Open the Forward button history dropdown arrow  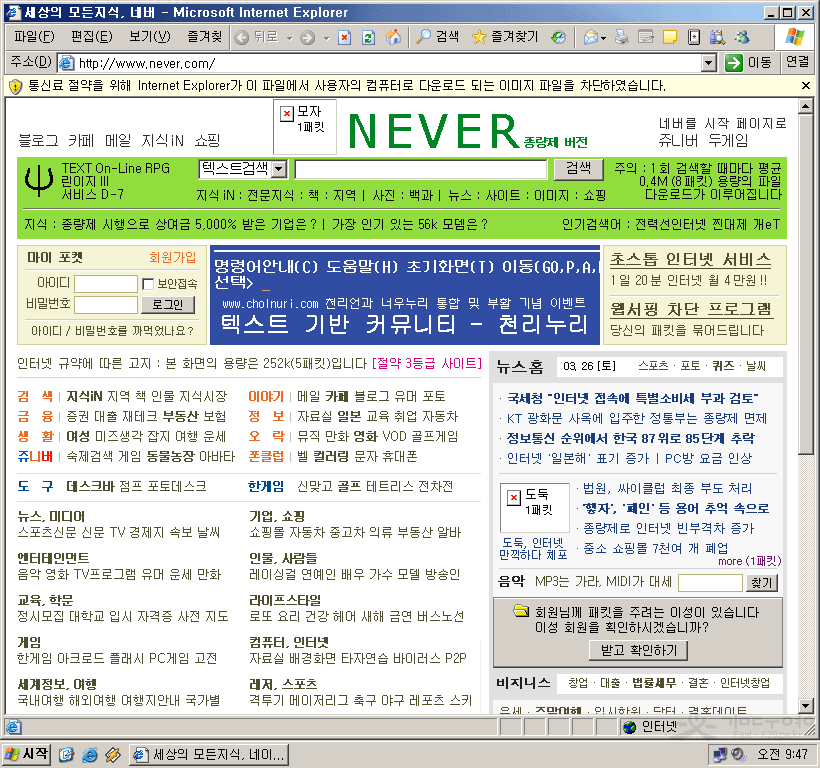point(326,38)
